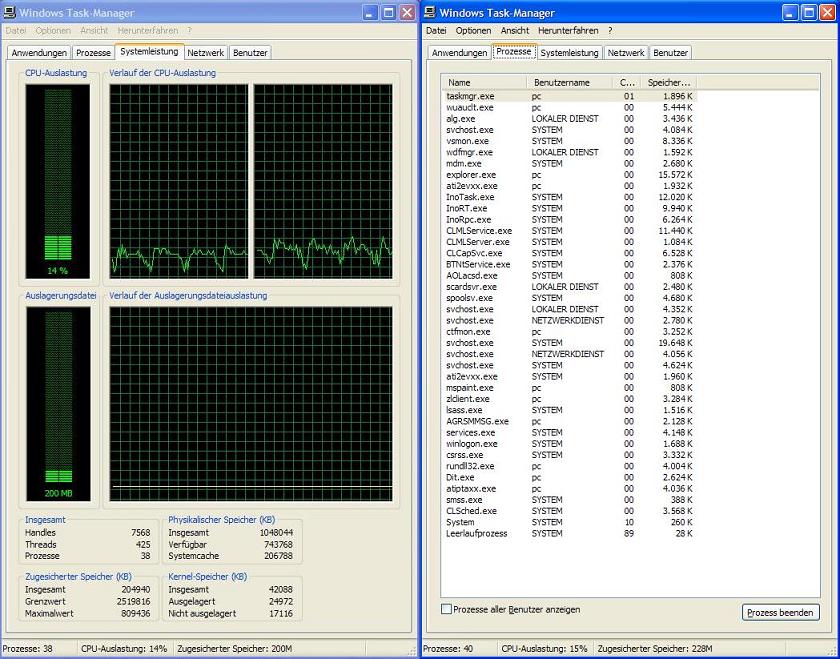
Task: Select the mdm.exe process row
Action: [569, 163]
